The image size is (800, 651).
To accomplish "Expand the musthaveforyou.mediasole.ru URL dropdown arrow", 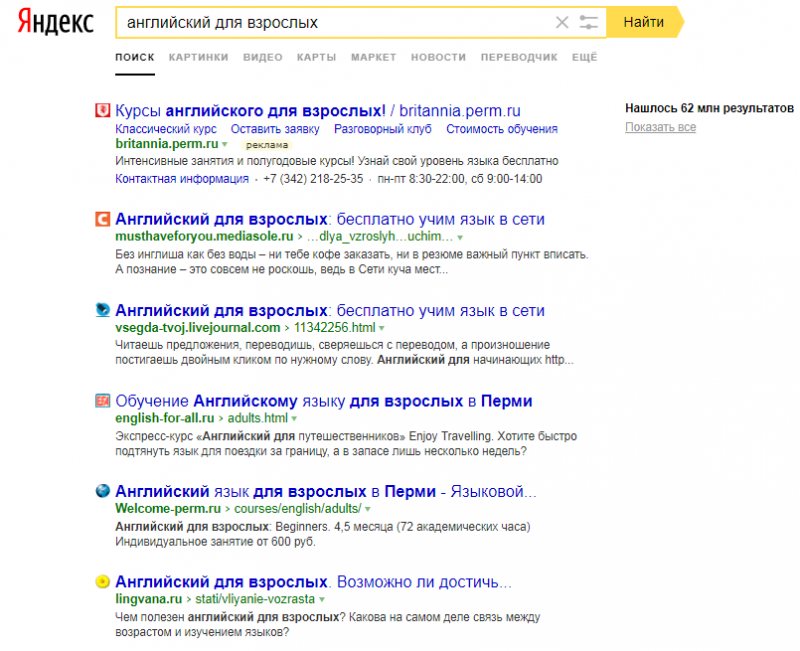I will [460, 237].
